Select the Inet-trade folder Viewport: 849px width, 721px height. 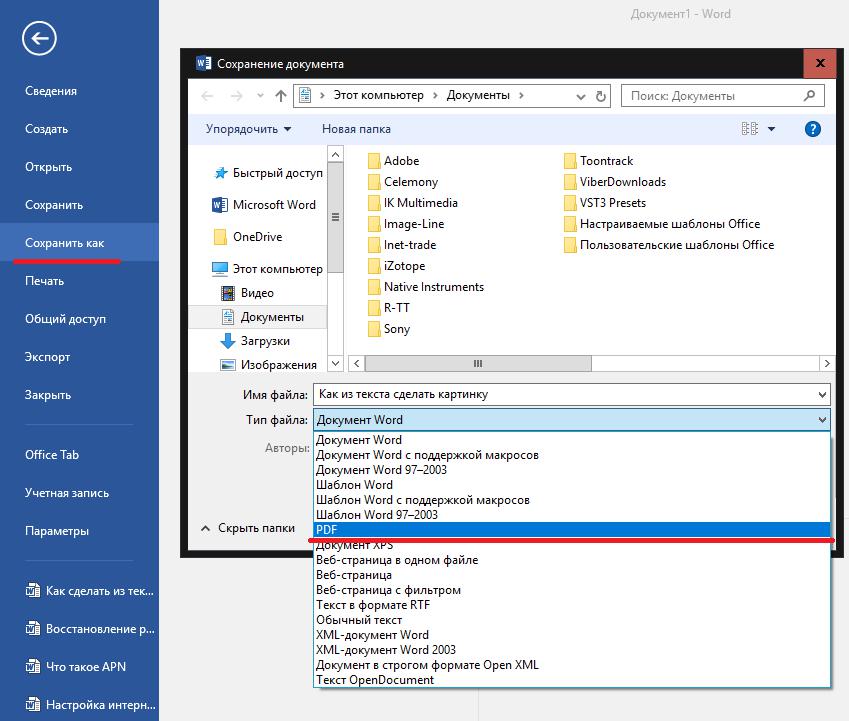click(x=402, y=245)
